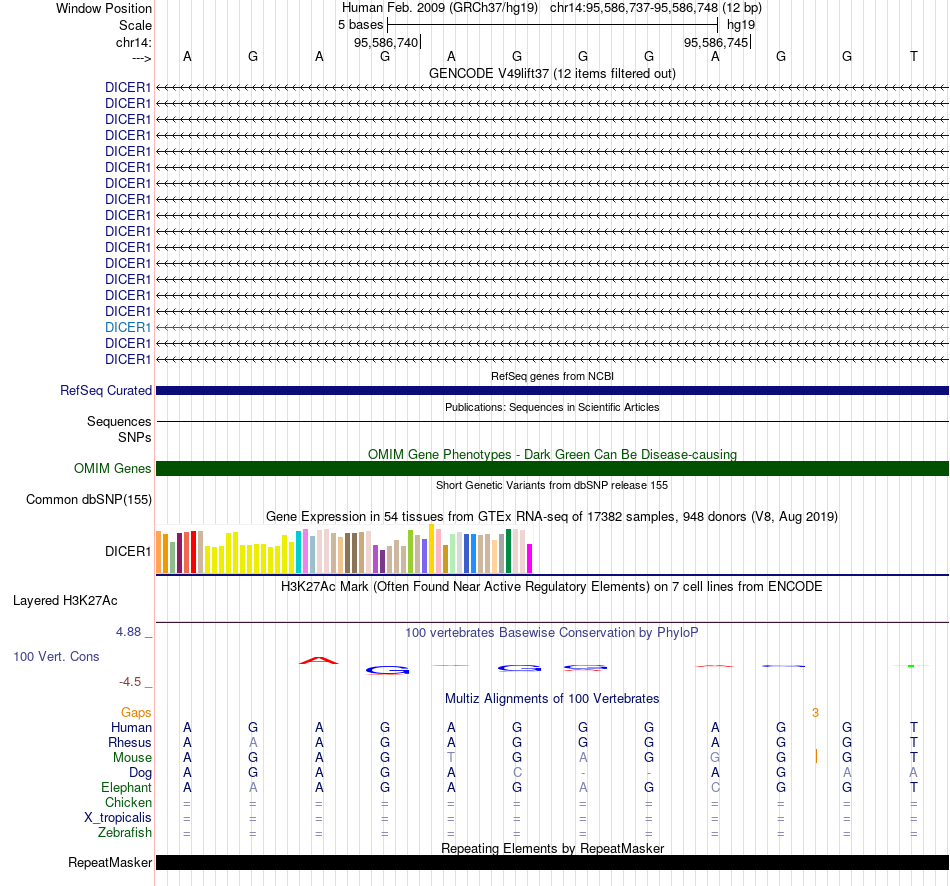Click the hg19 text beside scale bar
Viewport: 950px width, 886px height.
pyautogui.click(x=741, y=25)
